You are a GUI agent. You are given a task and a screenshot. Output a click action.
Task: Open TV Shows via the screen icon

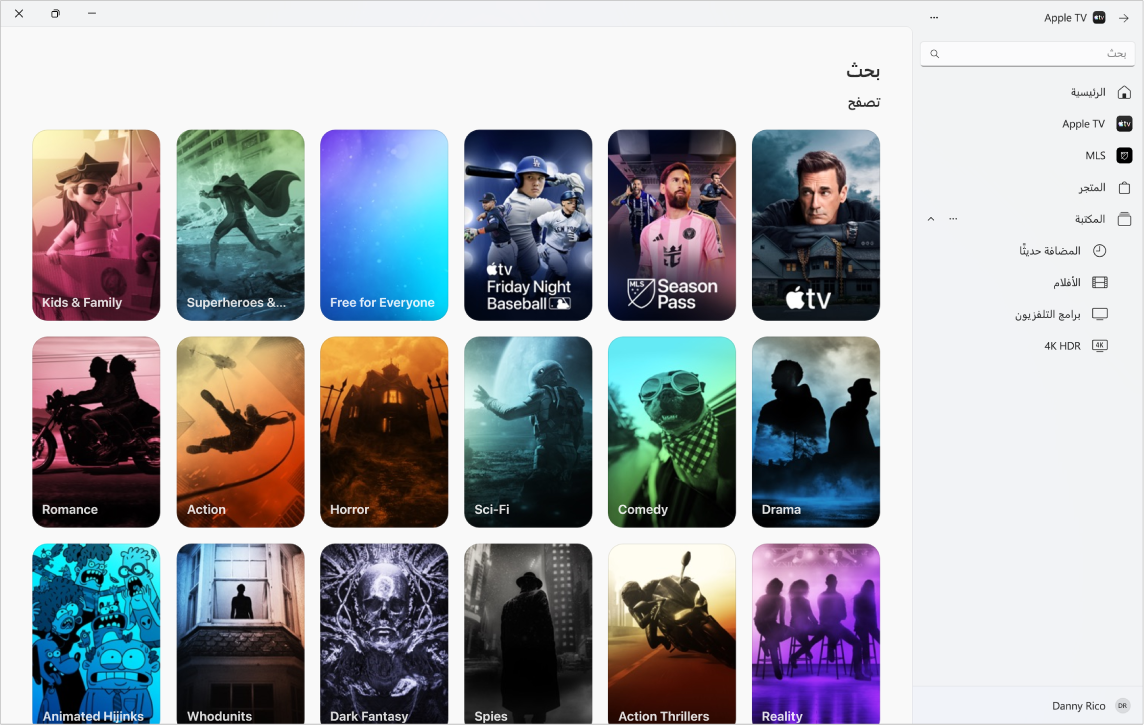pyautogui.click(x=1099, y=314)
